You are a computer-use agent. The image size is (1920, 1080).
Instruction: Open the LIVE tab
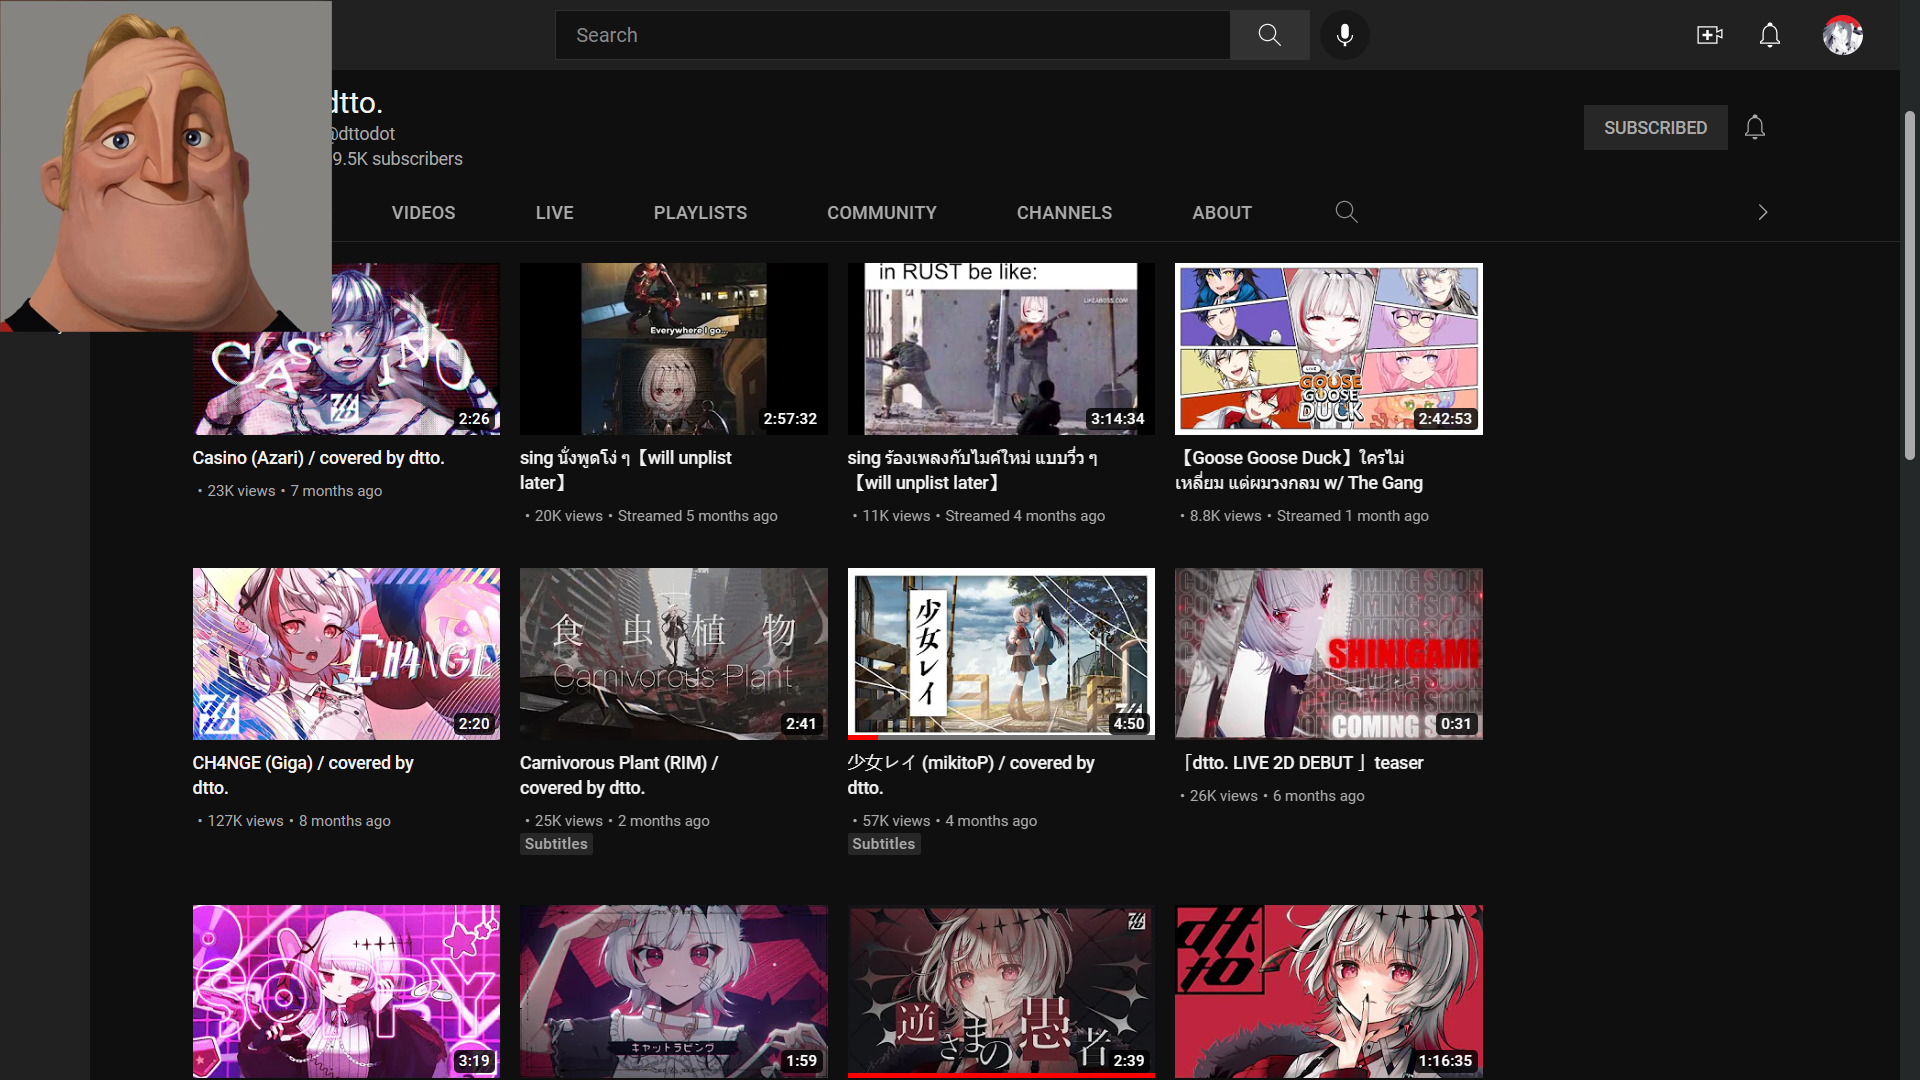(x=554, y=213)
